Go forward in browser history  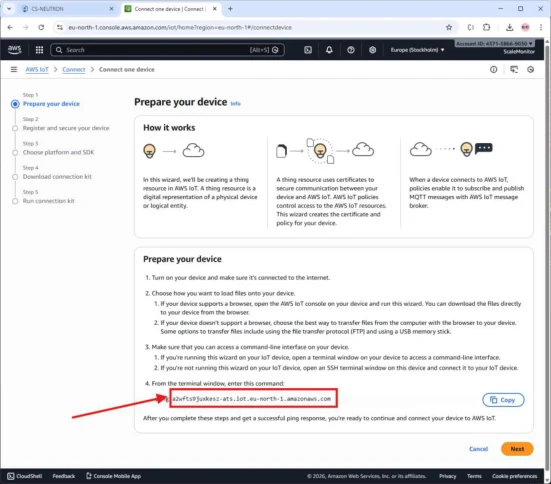[x=25, y=27]
